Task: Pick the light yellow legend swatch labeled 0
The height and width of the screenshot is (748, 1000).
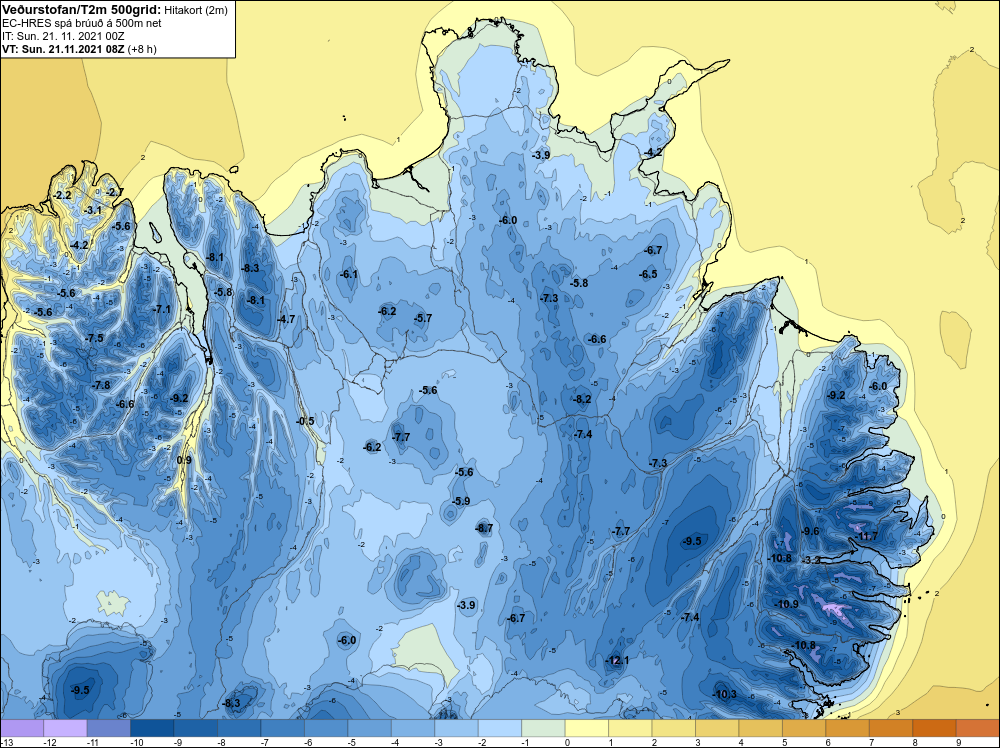Action: click(x=586, y=728)
